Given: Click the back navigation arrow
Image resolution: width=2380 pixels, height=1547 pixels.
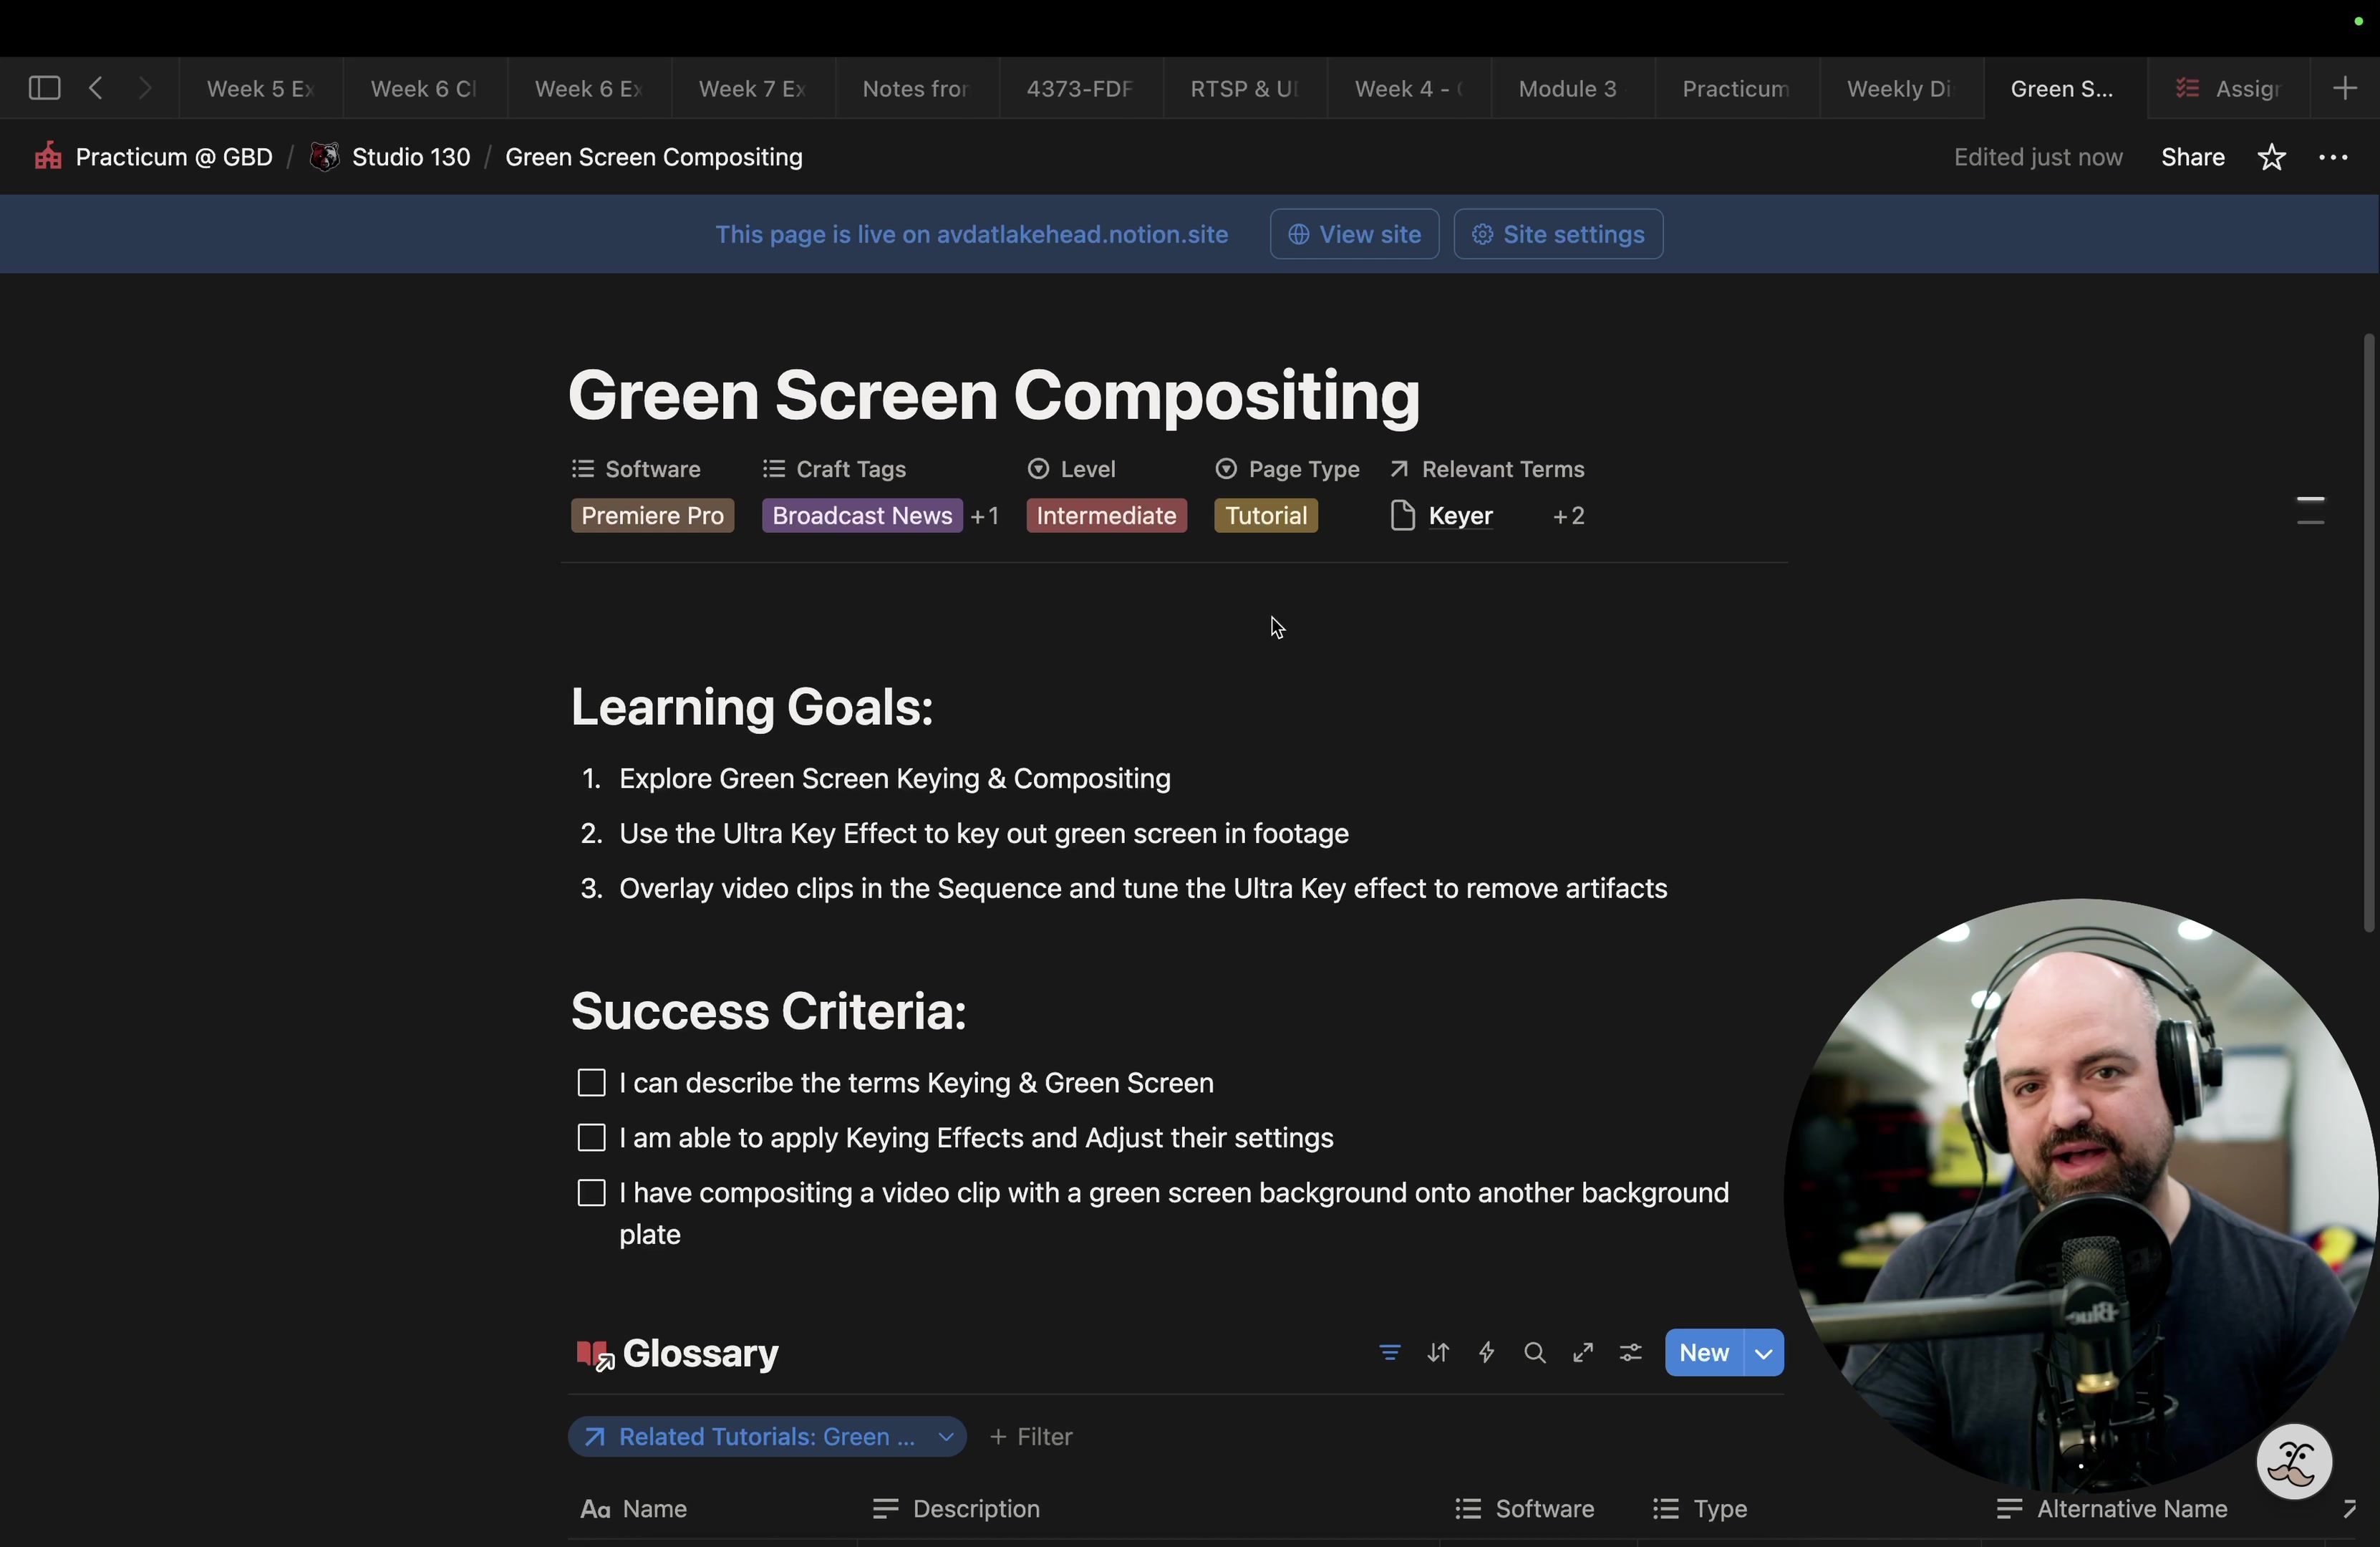Looking at the screenshot, I should [96, 88].
